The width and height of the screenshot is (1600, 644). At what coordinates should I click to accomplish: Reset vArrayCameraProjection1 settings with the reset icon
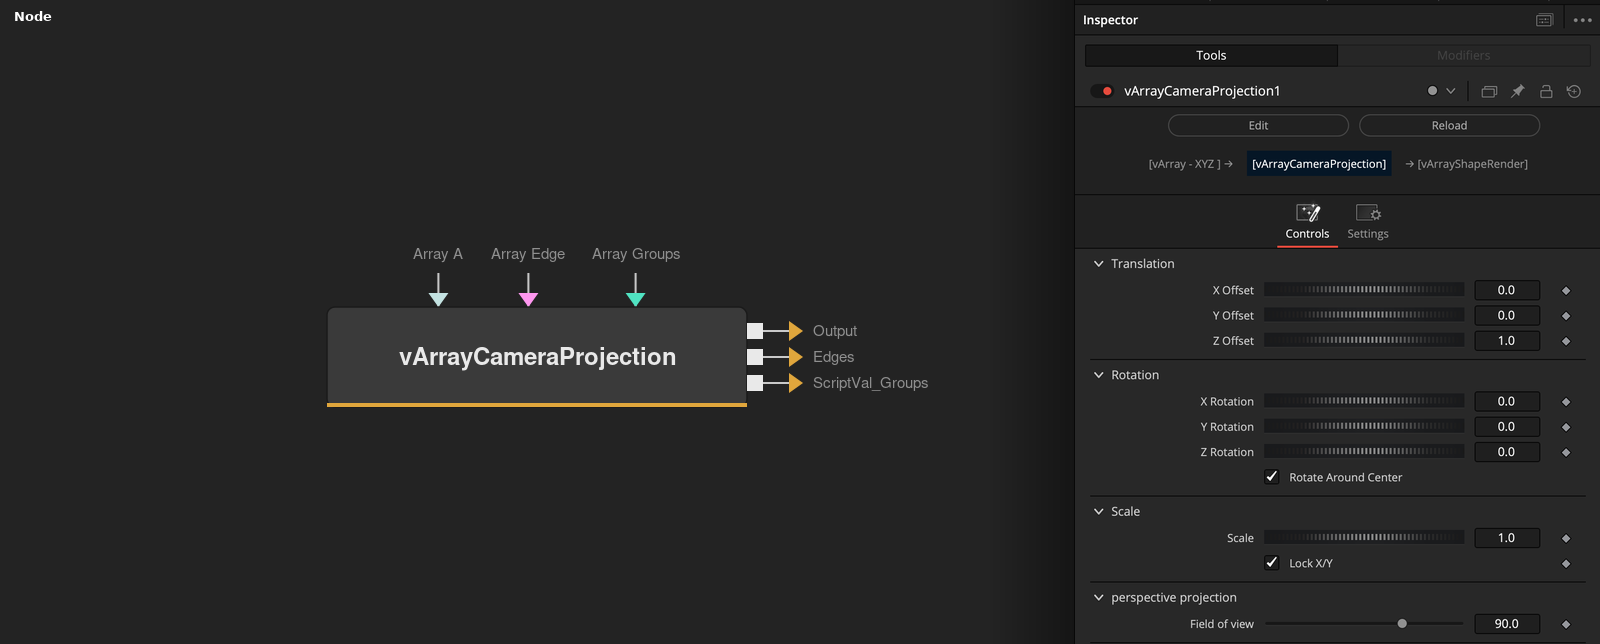(x=1574, y=91)
